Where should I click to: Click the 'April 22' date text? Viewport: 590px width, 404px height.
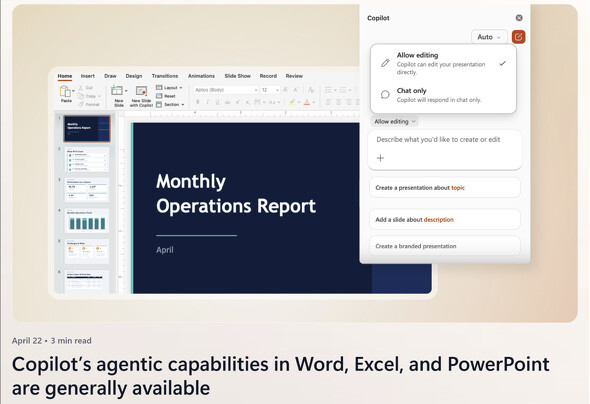(x=27, y=341)
